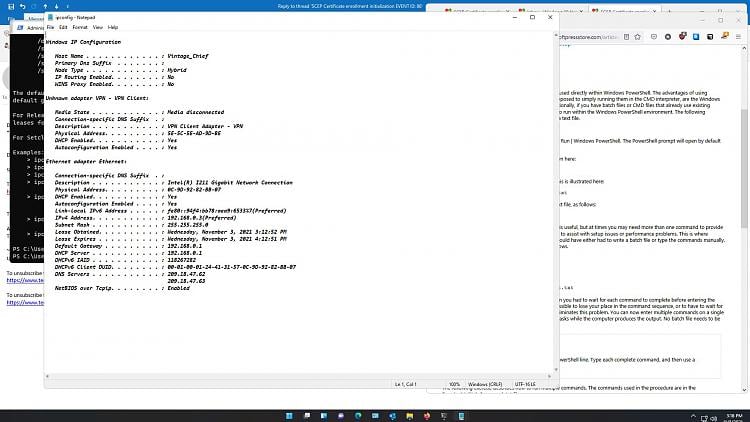Click the second unsubscribe link in the email
The height and width of the screenshot is (422, 750).
point(25,302)
